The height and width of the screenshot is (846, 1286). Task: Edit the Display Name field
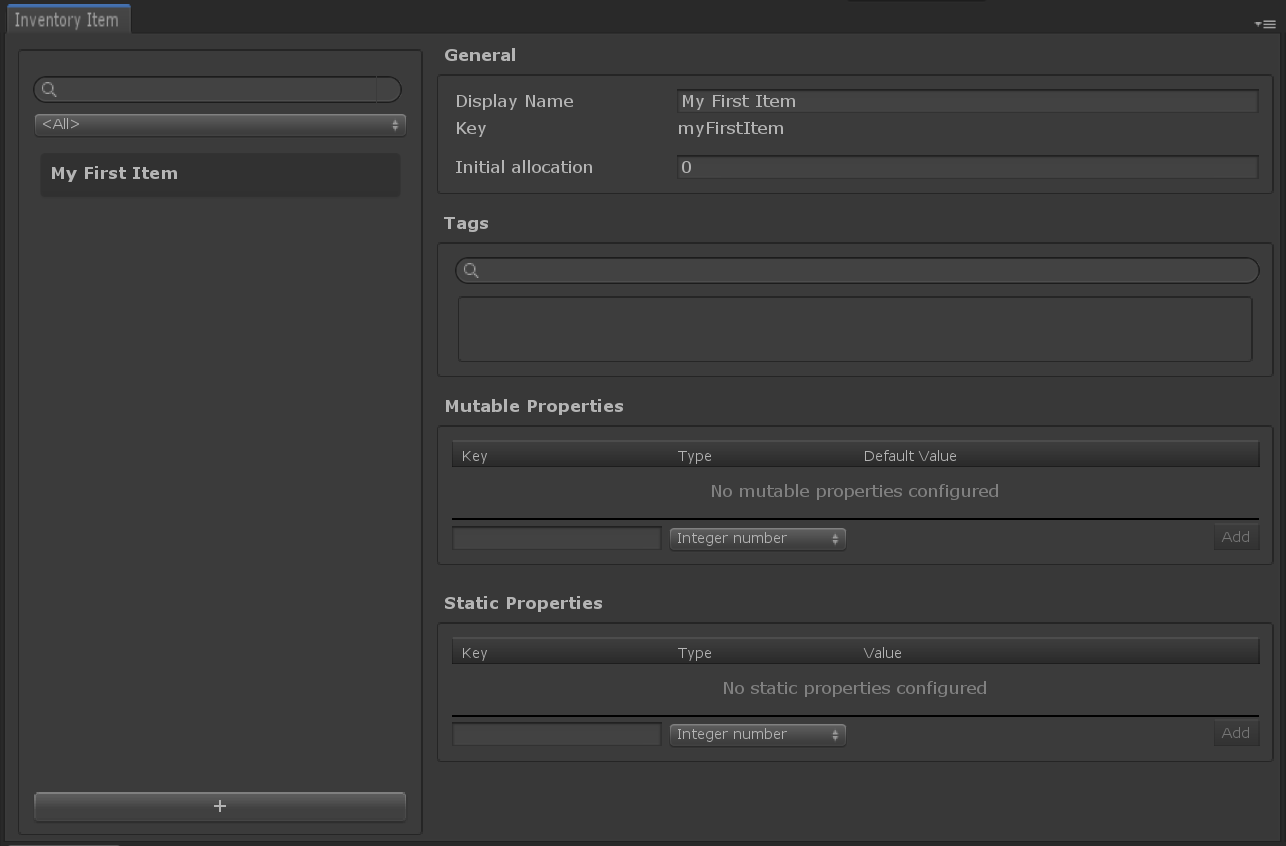[967, 101]
